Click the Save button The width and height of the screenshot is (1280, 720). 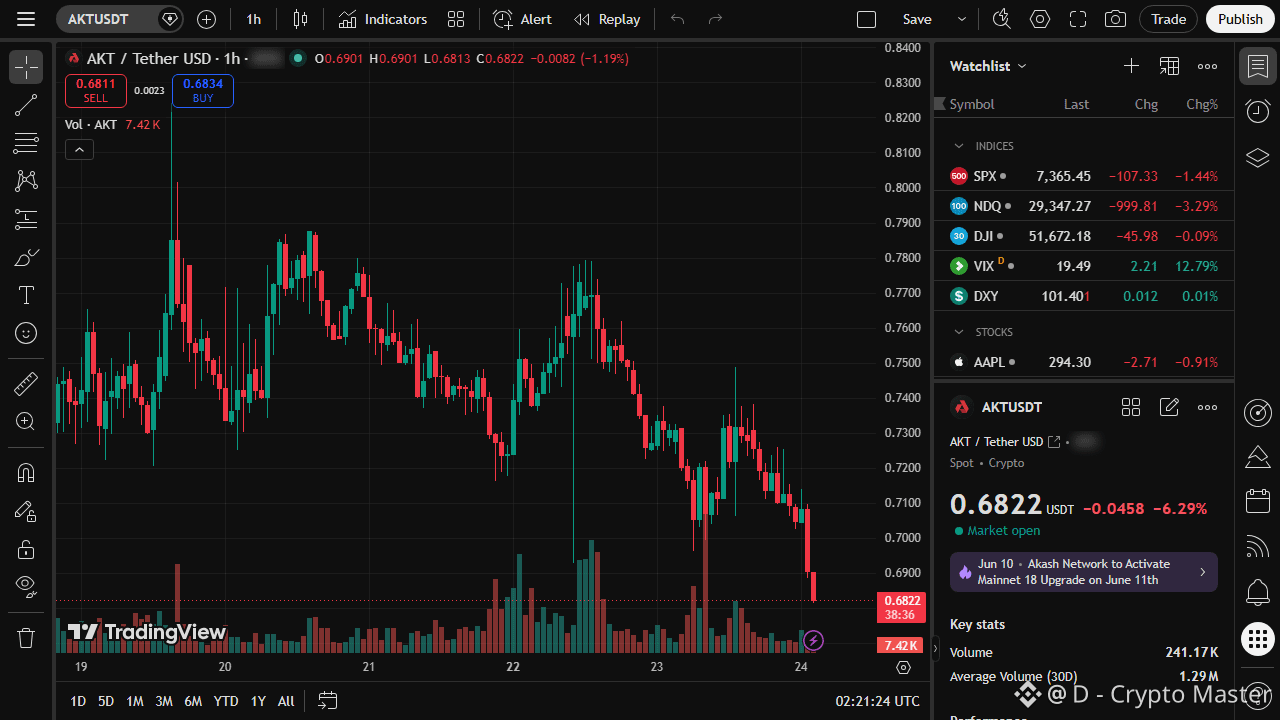pyautogui.click(x=917, y=19)
